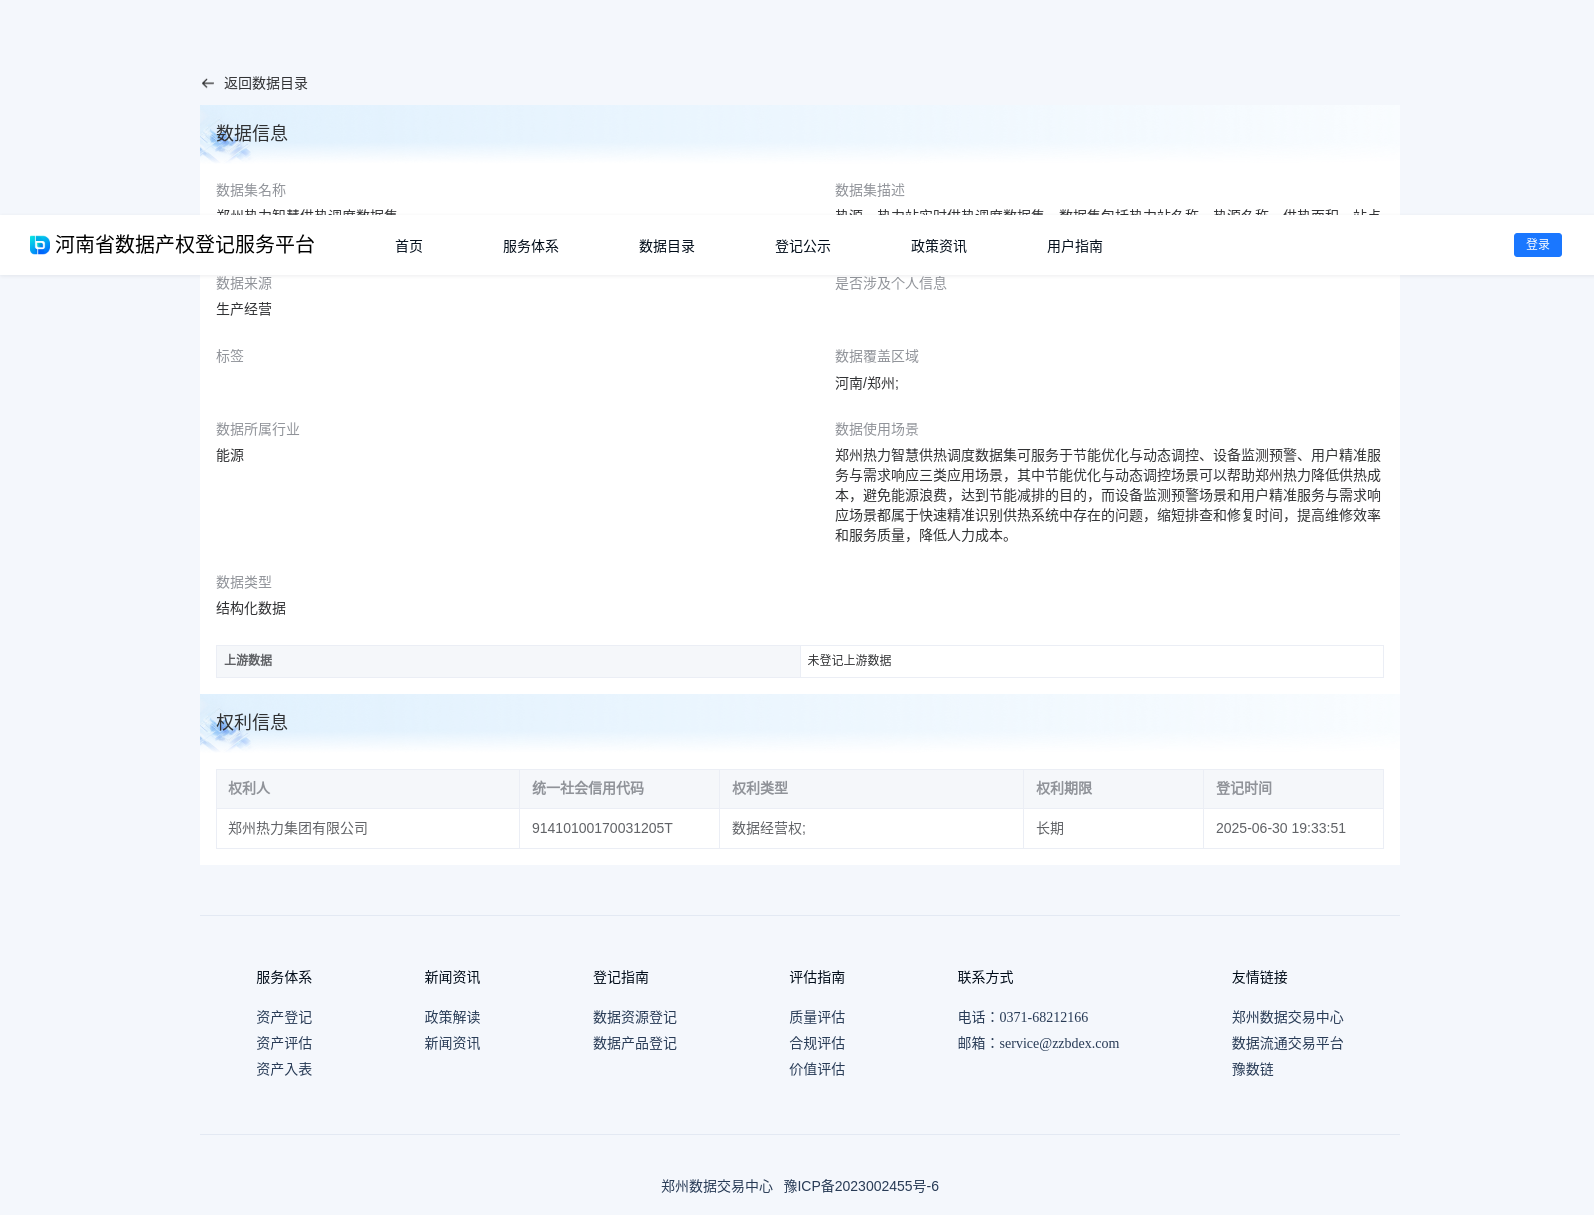Click the 能源 industry value
The height and width of the screenshot is (1215, 1594).
point(230,455)
